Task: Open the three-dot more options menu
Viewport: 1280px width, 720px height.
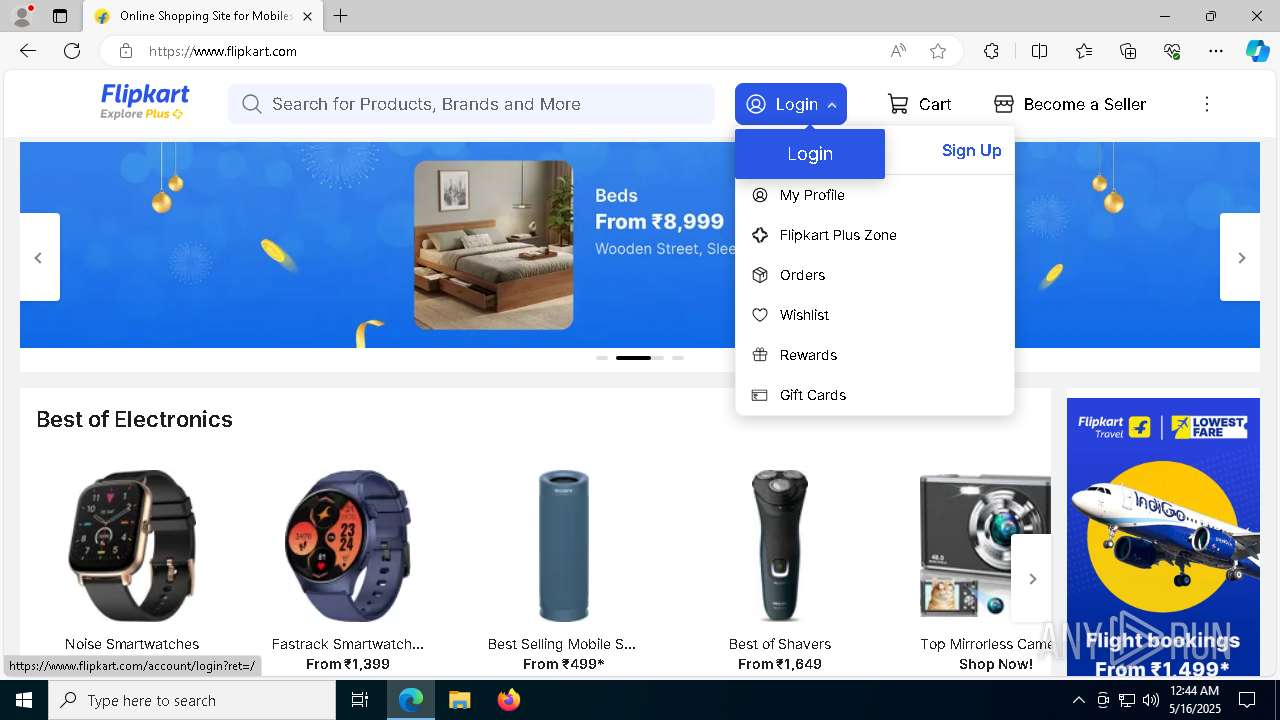Action: coord(1207,104)
